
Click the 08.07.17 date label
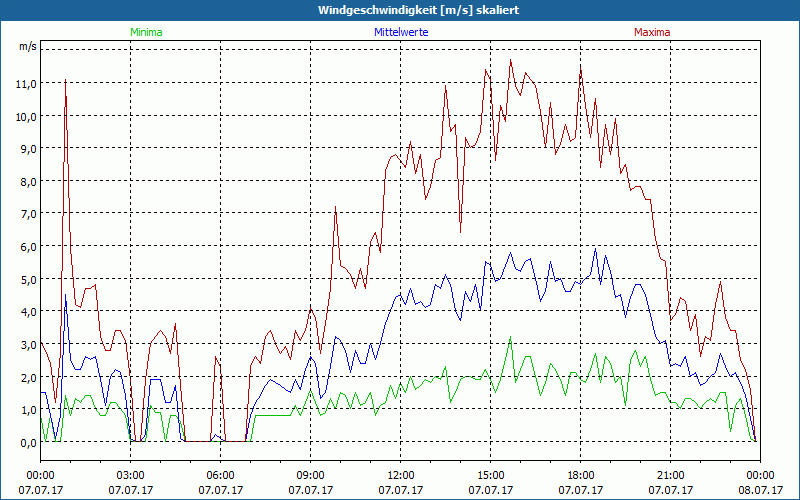[x=760, y=490]
